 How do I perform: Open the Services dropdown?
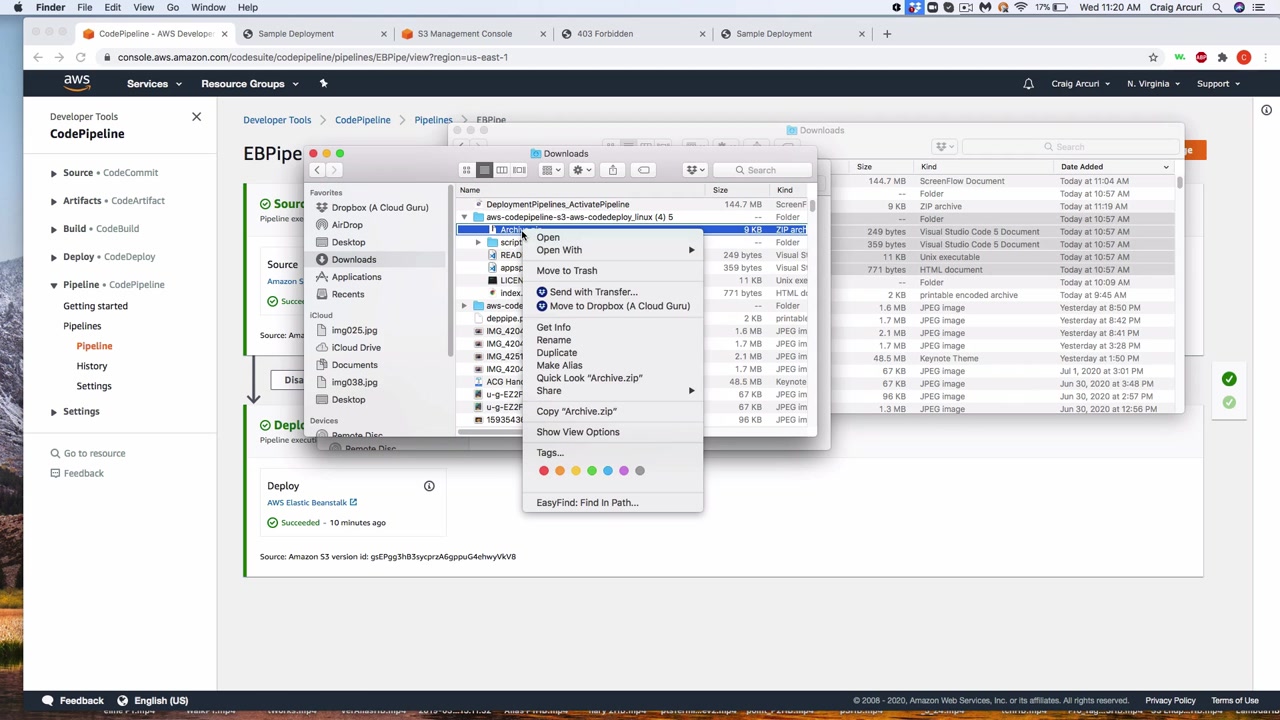(x=154, y=84)
